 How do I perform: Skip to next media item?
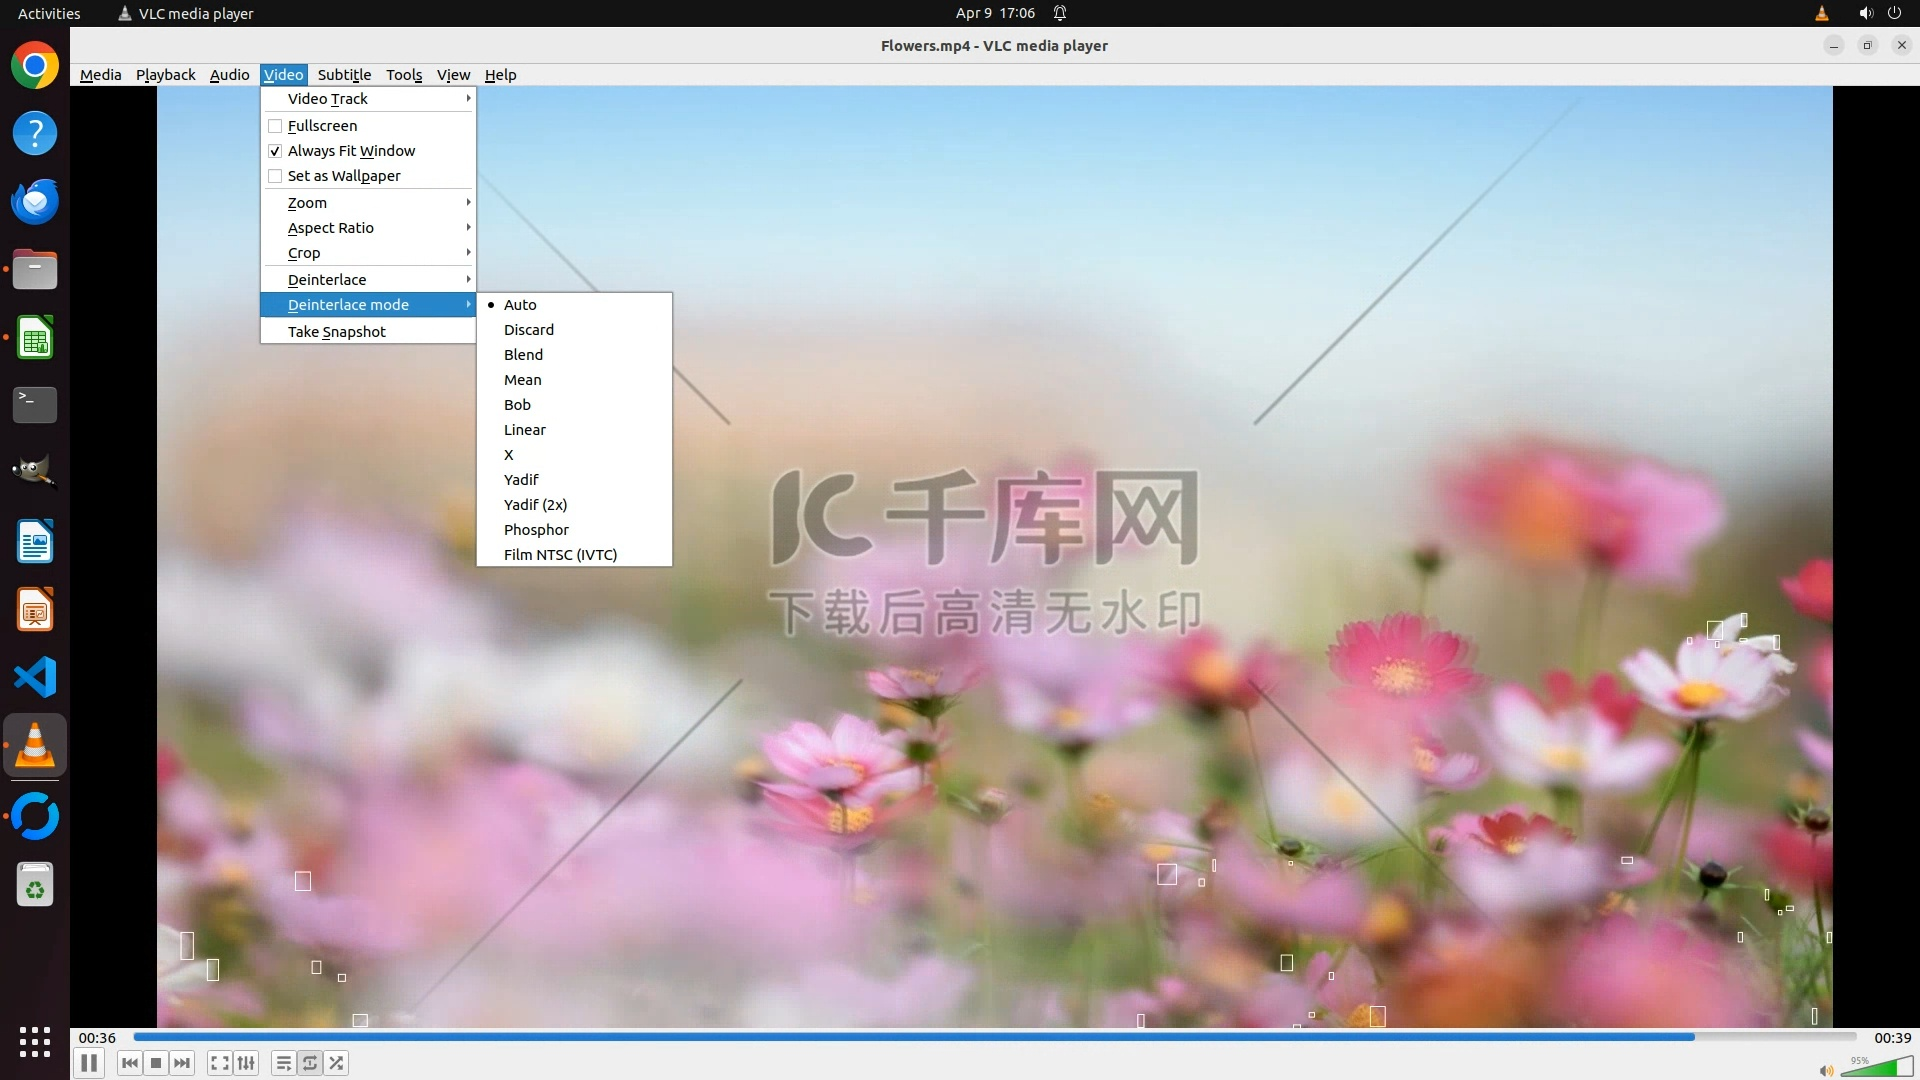(x=182, y=1063)
